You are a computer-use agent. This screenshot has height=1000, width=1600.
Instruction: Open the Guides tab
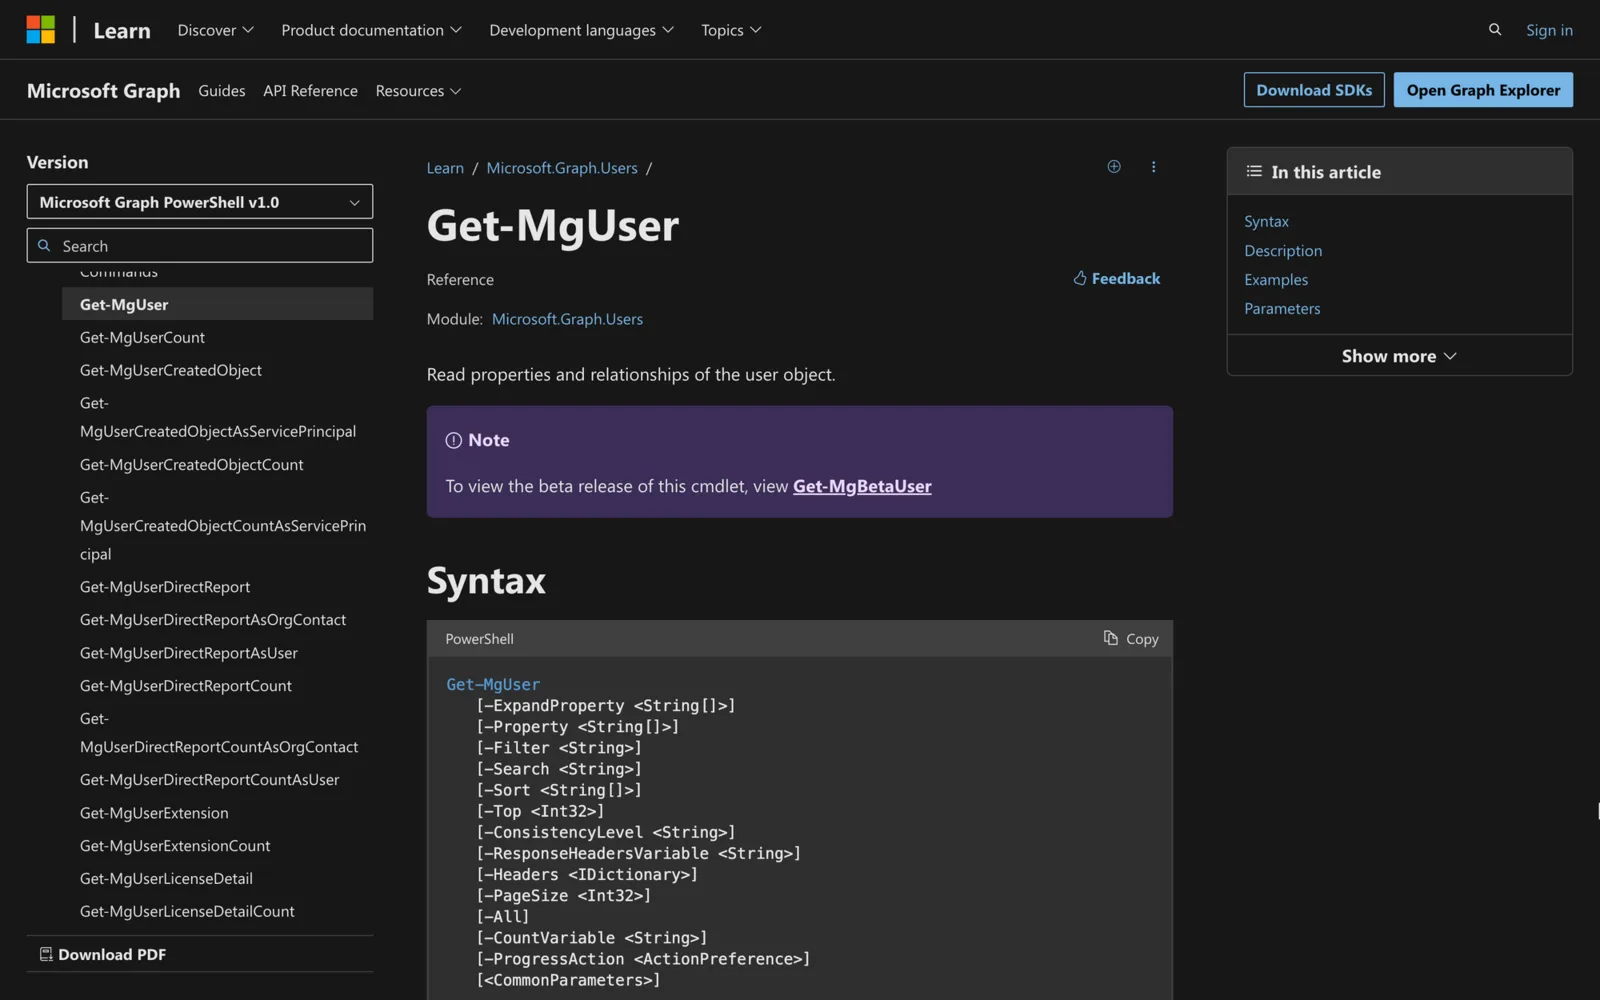point(222,91)
